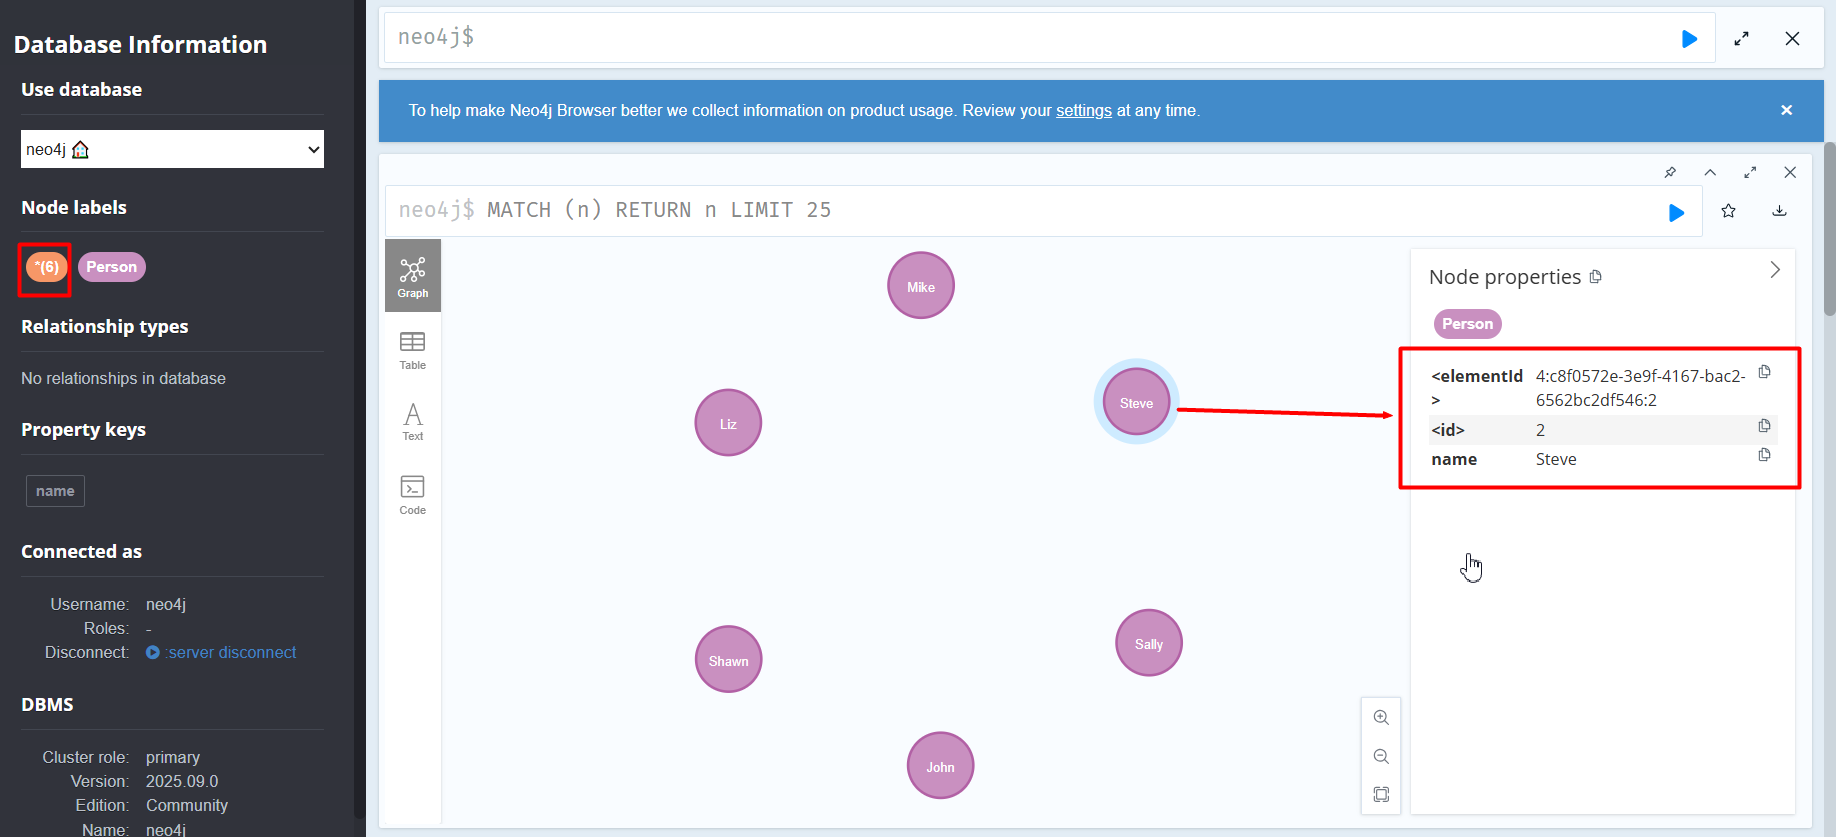Viewport: 1836px width, 837px height.
Task: Save query to favorites with star icon
Action: click(1728, 211)
